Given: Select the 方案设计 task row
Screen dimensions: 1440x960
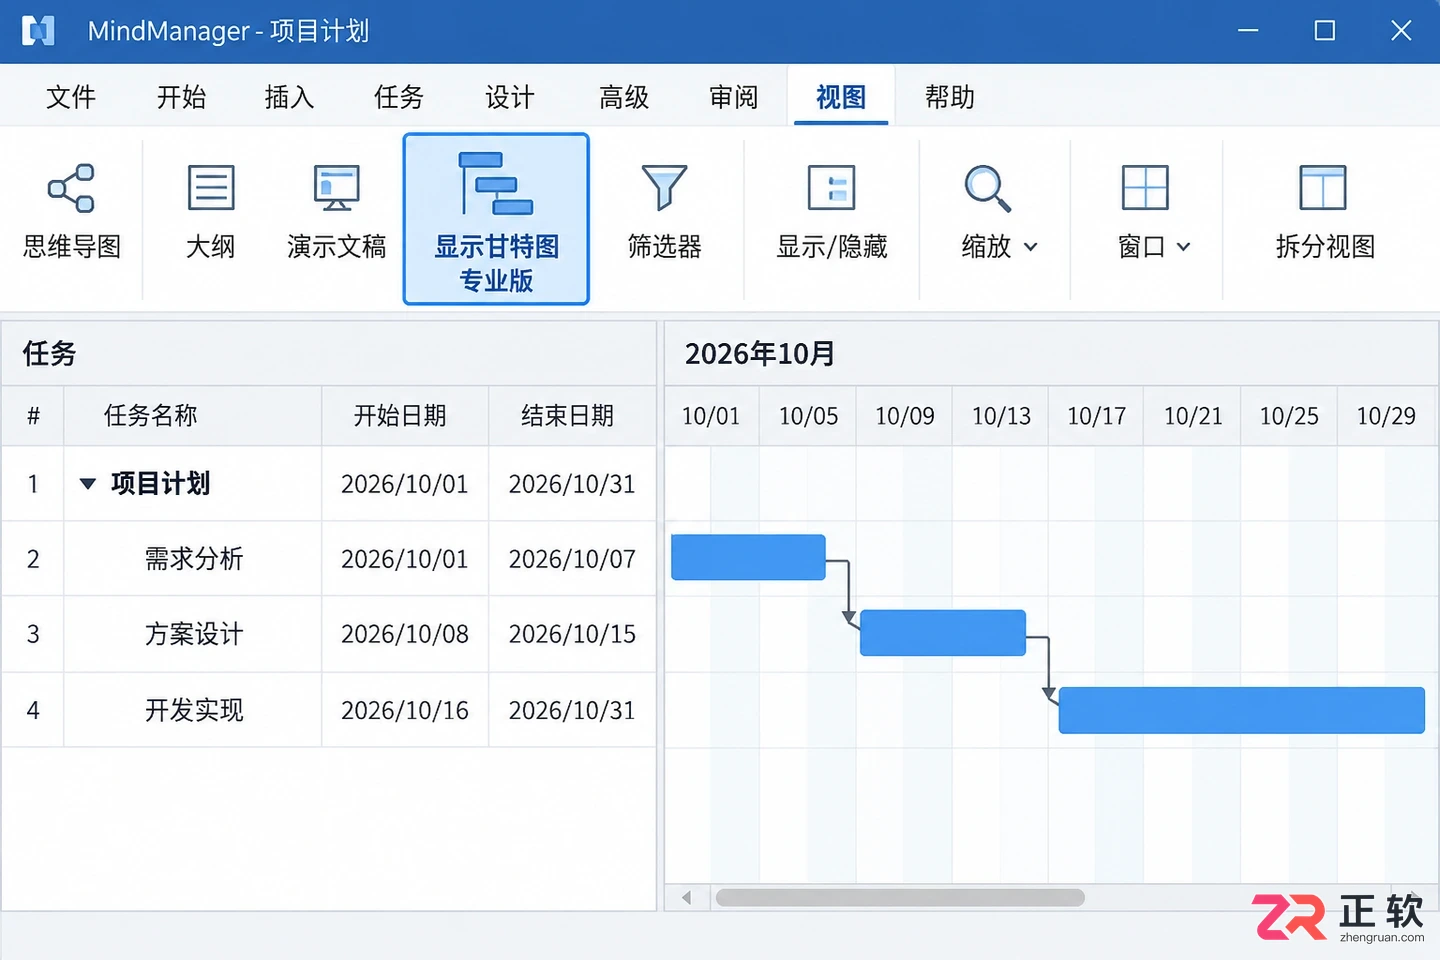Looking at the screenshot, I should click(x=328, y=634).
